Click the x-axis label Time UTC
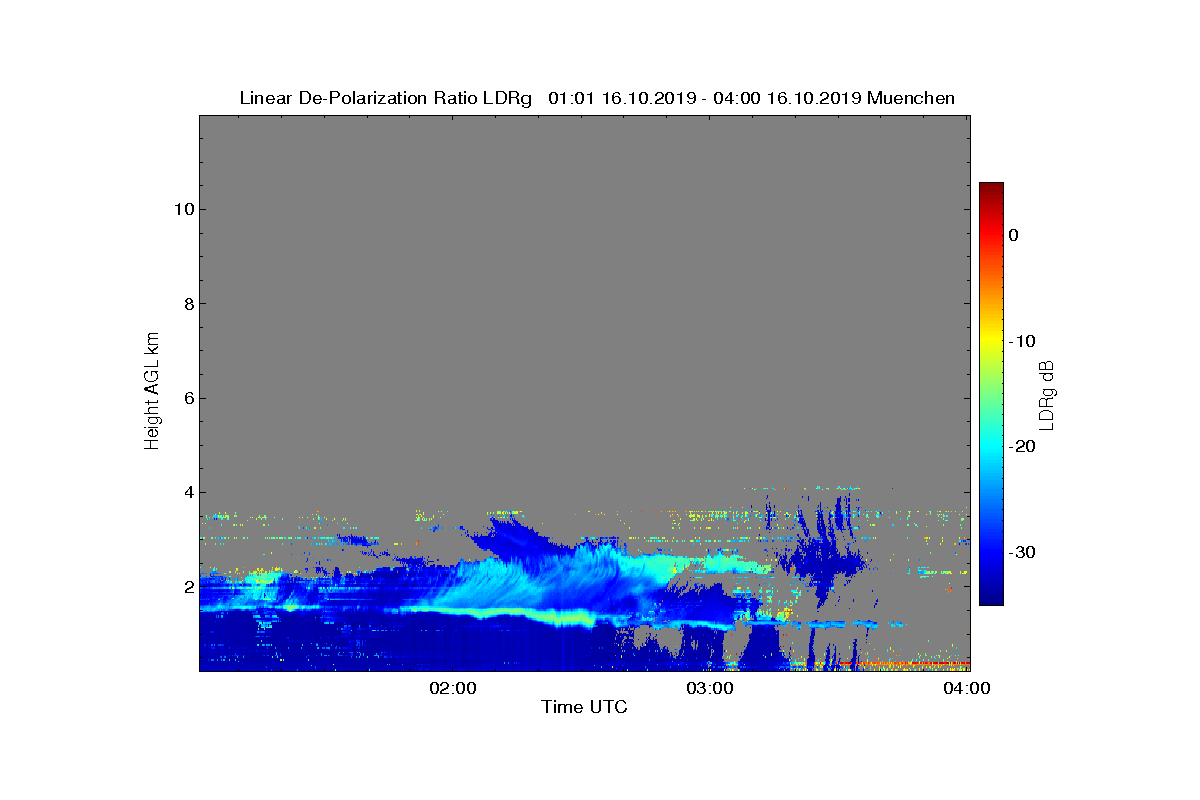Viewport: 1200px width, 800px height. pos(584,707)
